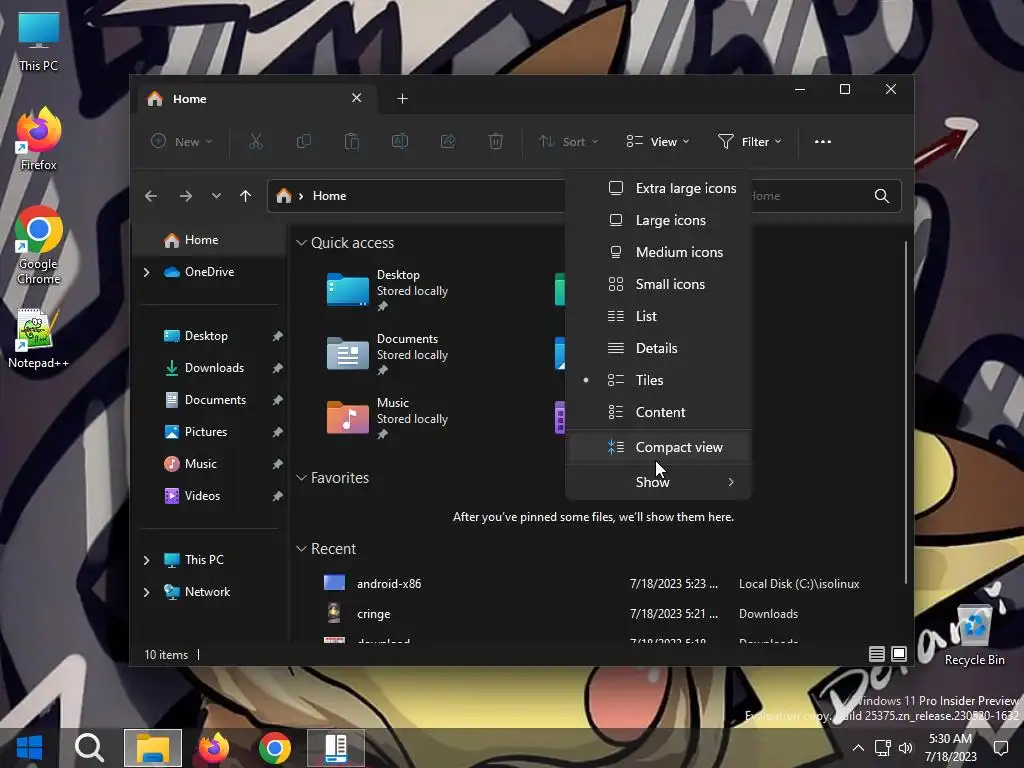Toggle Compact view

click(x=658, y=447)
